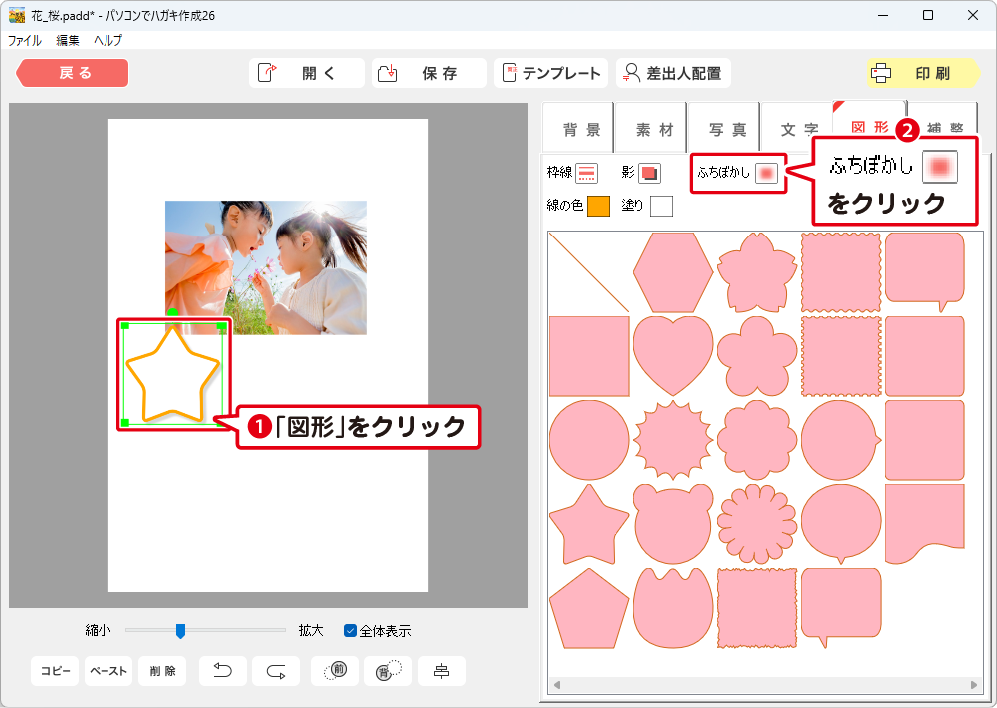Switch to the 写真 tab
This screenshot has width=997, height=708.
tap(727, 130)
